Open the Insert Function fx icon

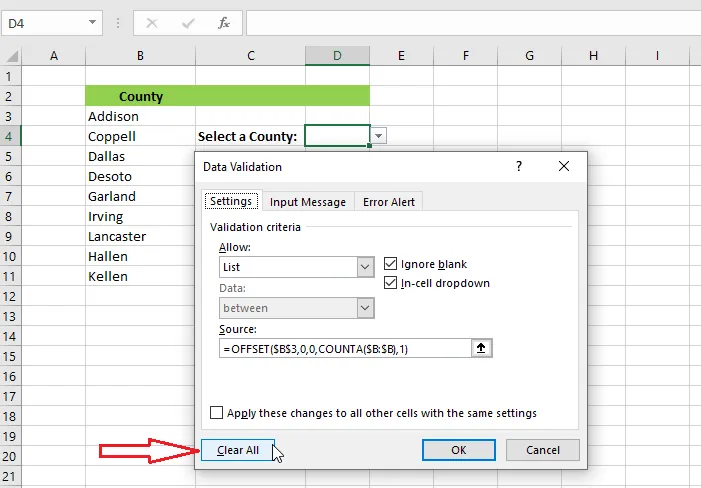coord(224,23)
